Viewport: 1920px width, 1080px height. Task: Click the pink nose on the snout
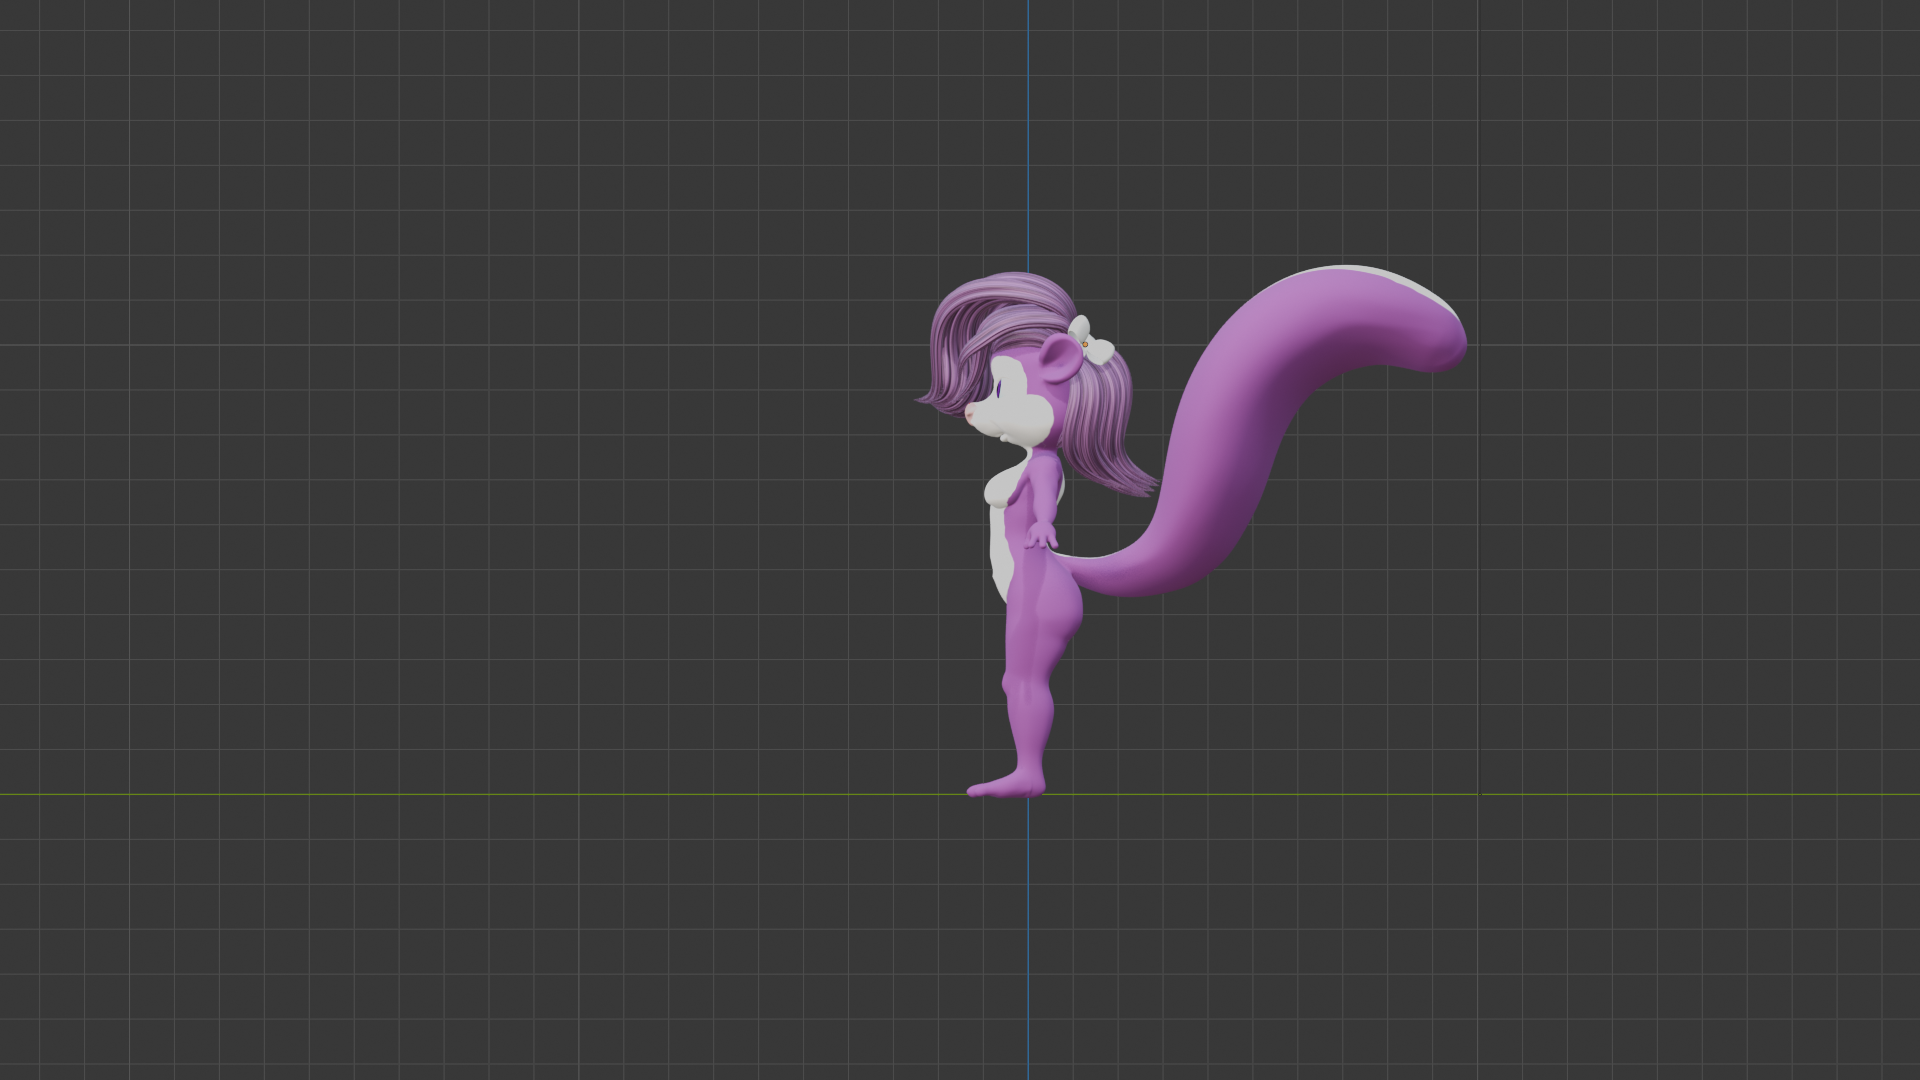coord(970,413)
